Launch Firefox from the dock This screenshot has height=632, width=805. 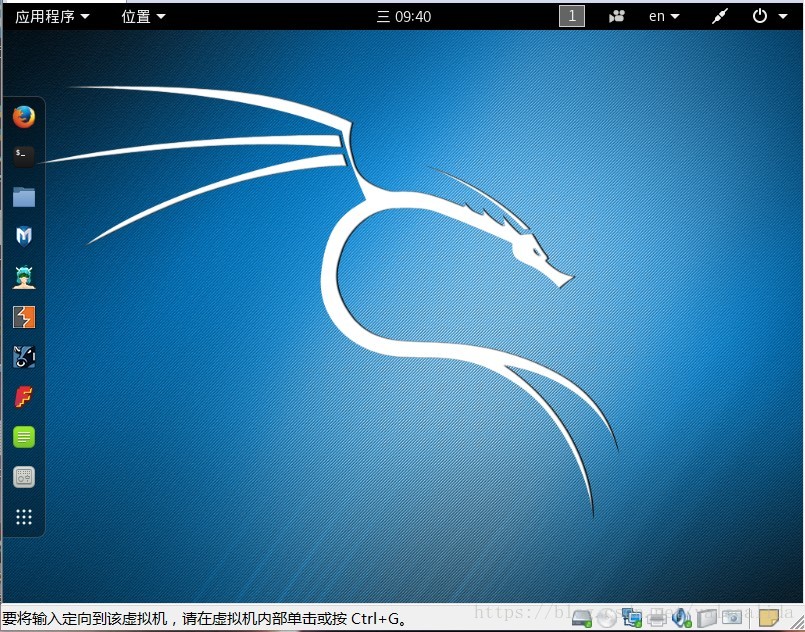[x=24, y=117]
